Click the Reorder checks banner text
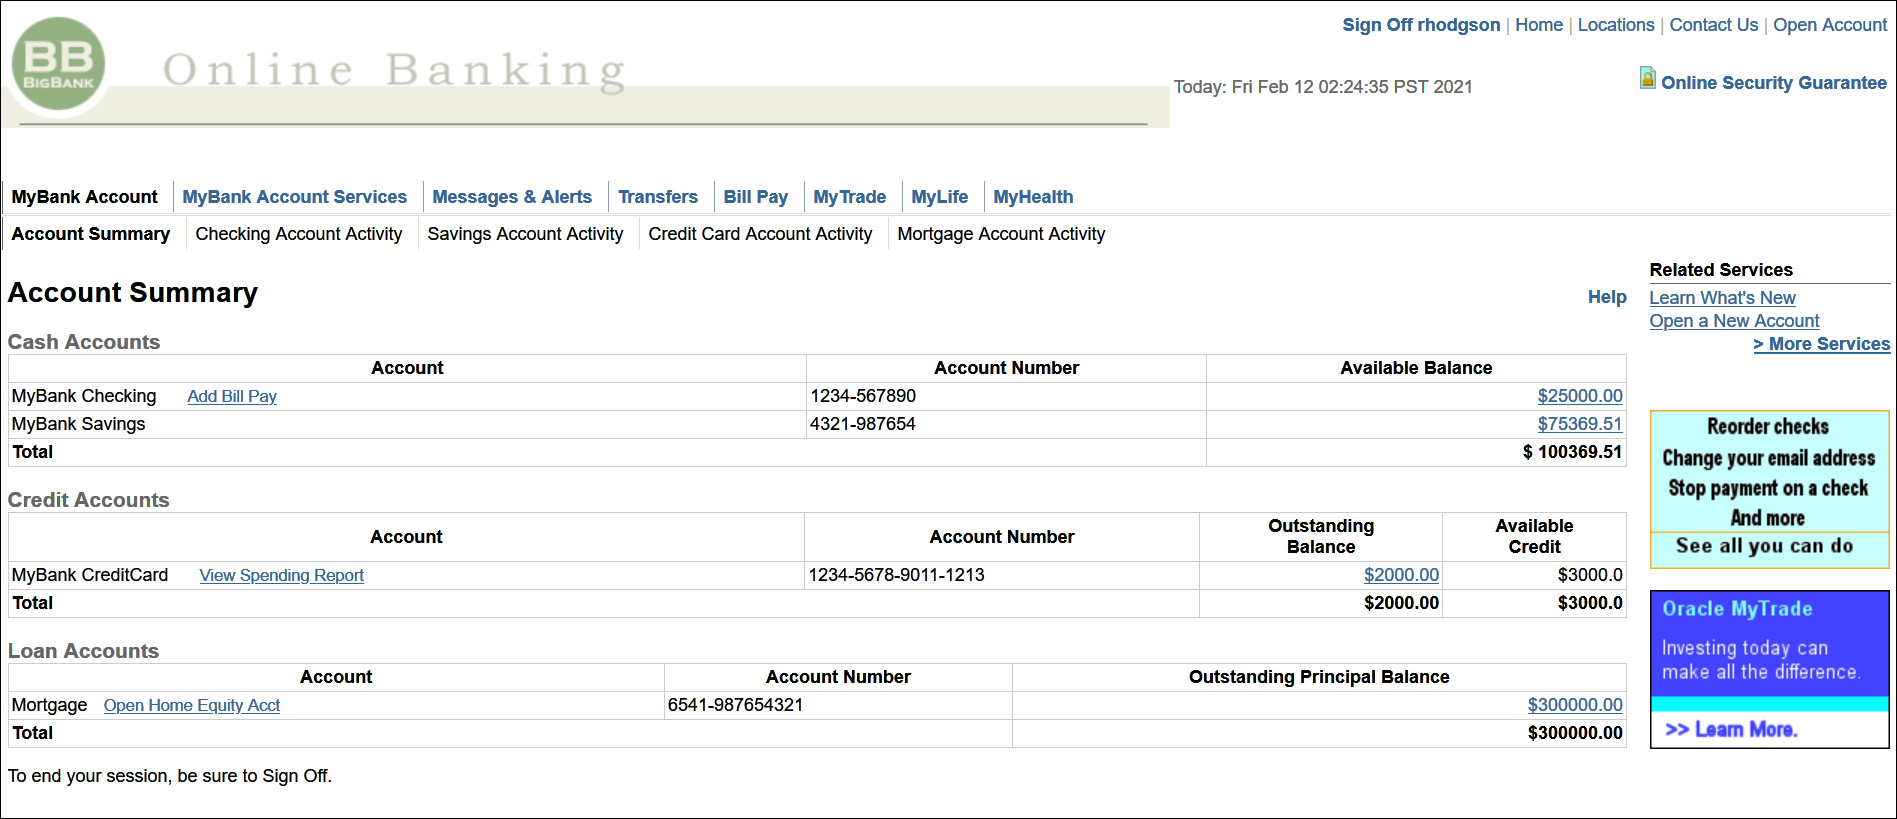Image resolution: width=1897 pixels, height=819 pixels. coord(1768,427)
